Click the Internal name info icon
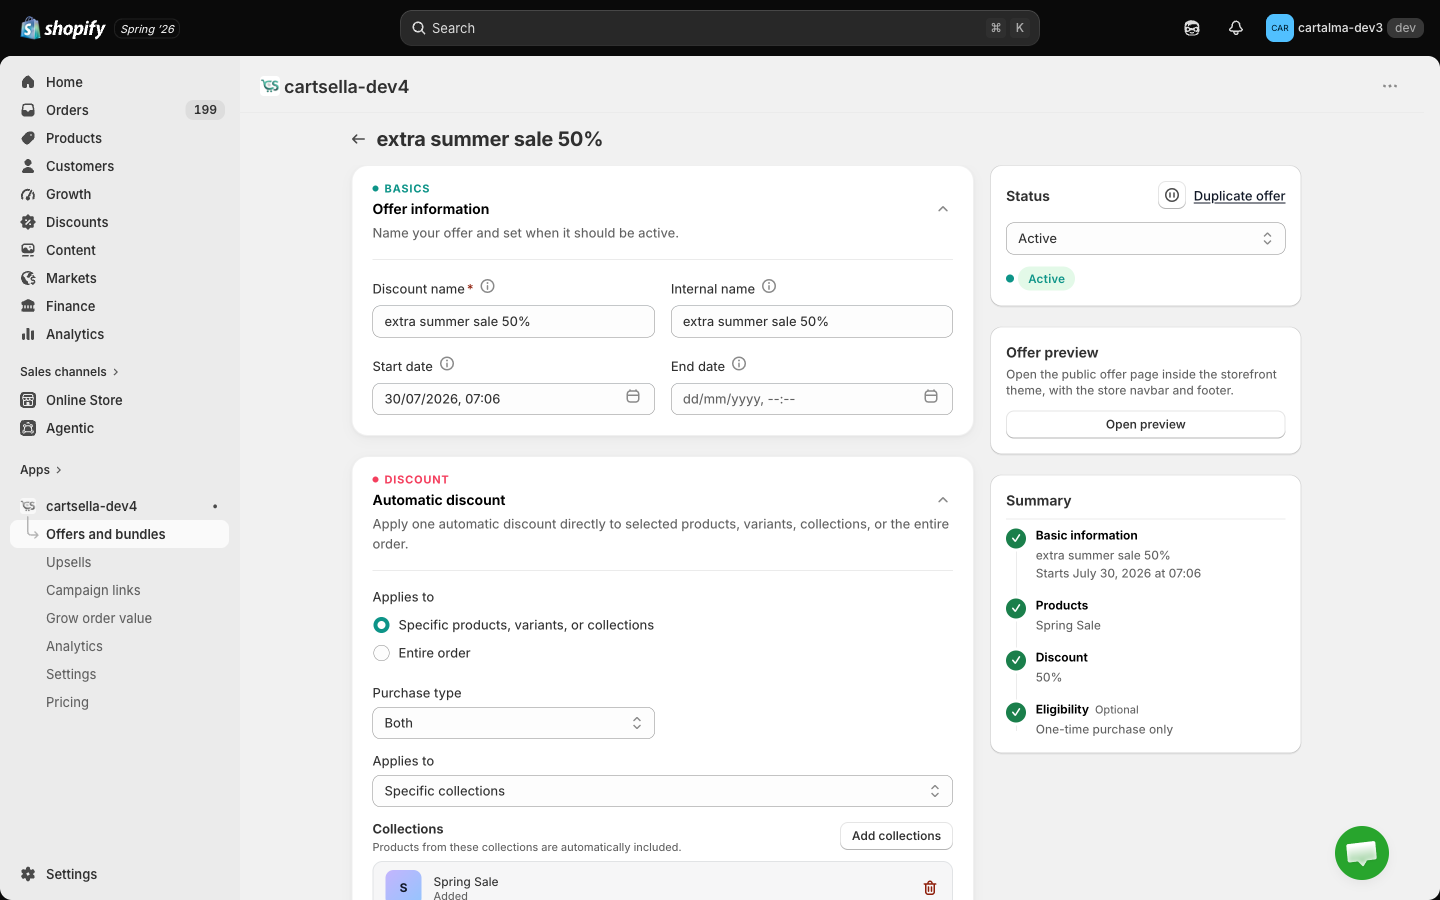This screenshot has height=900, width=1440. pyautogui.click(x=769, y=287)
